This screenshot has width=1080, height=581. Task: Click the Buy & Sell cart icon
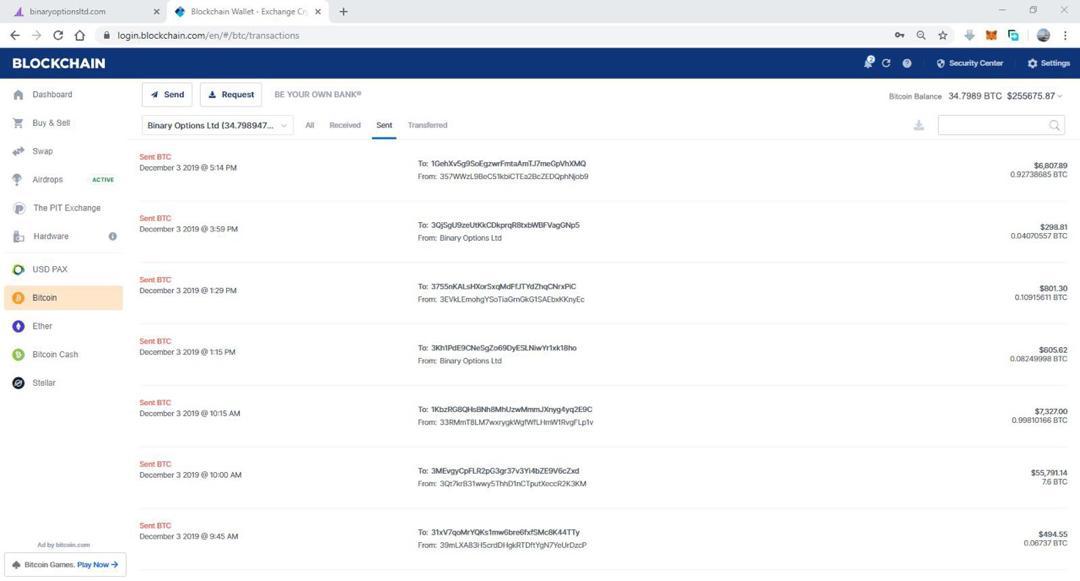tap(18, 123)
